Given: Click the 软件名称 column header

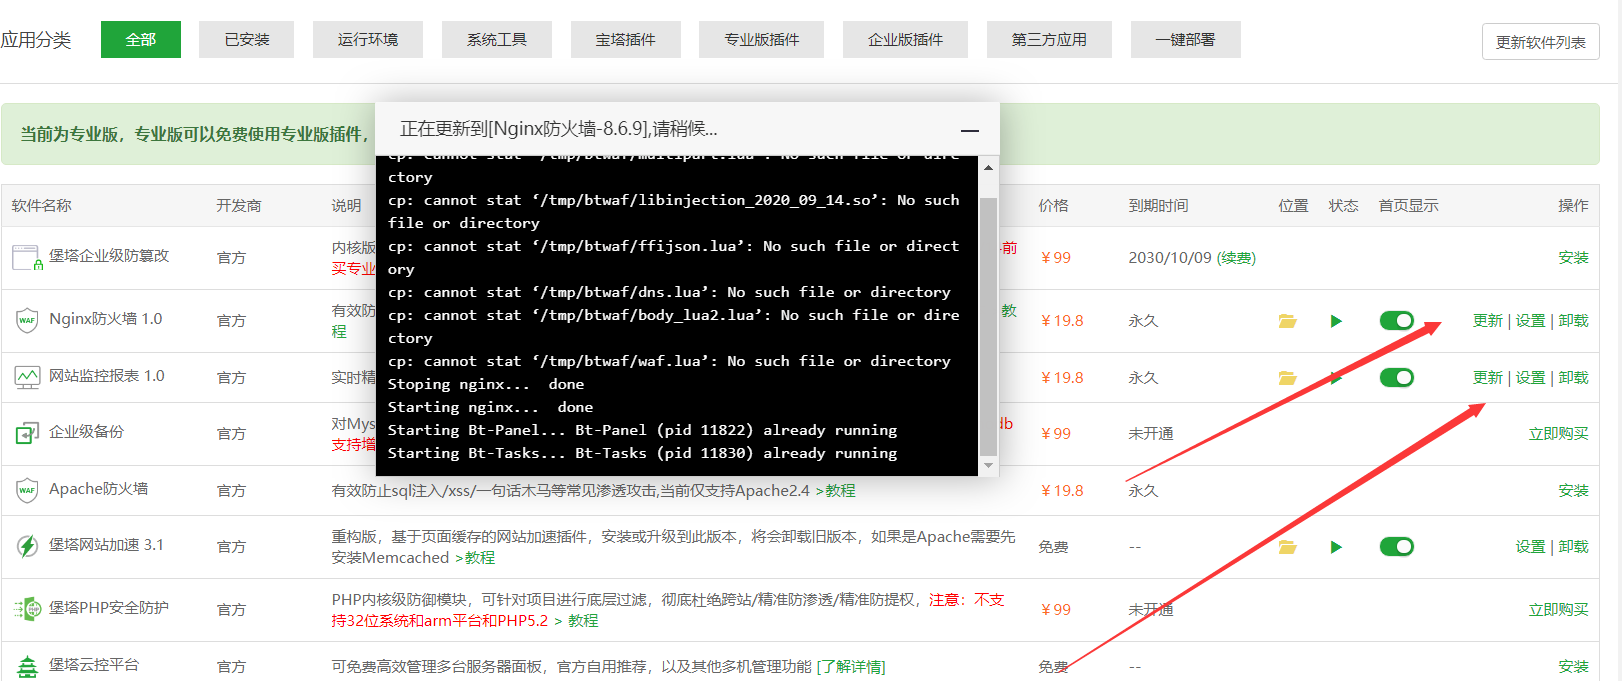Looking at the screenshot, I should tap(42, 206).
